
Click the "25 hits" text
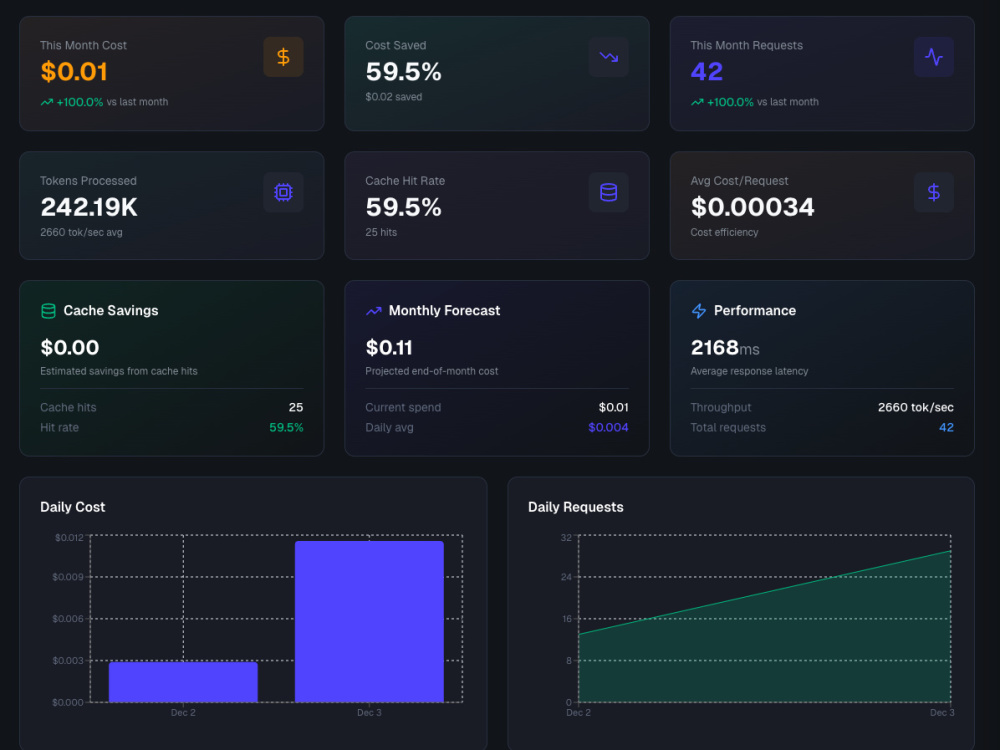[x=381, y=232]
